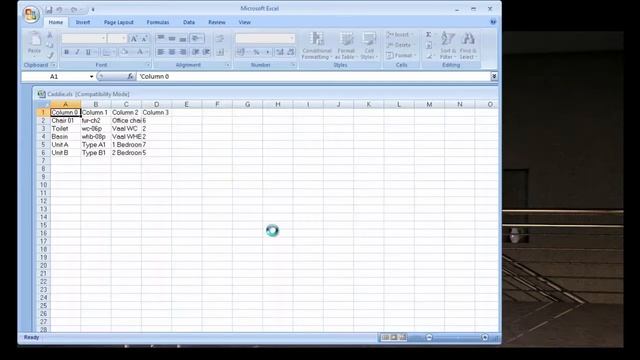Open Conditional Formatting menu
This screenshot has height=360, width=640.
point(317,46)
